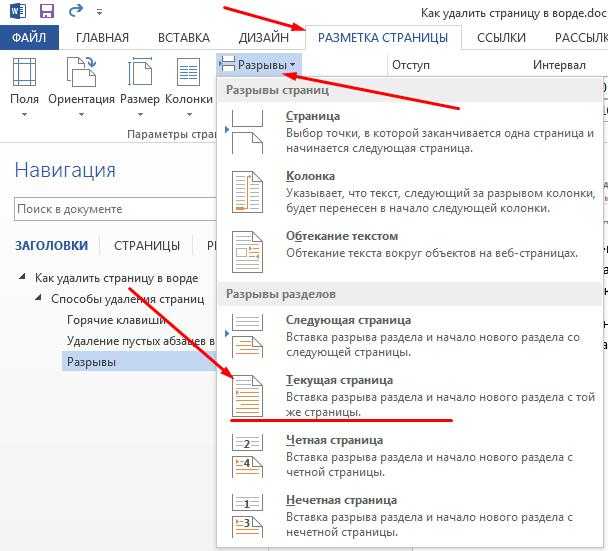Click the Нечетная страница section break icon

point(247,516)
